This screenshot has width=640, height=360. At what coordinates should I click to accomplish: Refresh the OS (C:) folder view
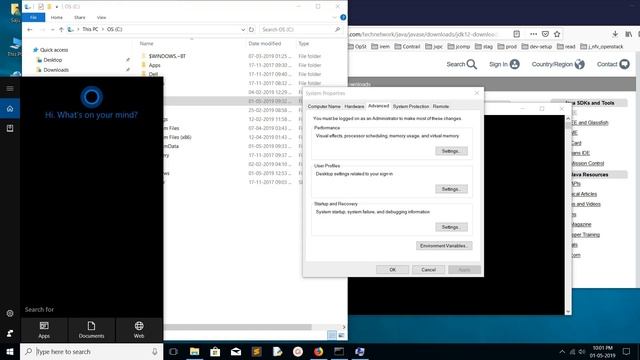pos(251,29)
